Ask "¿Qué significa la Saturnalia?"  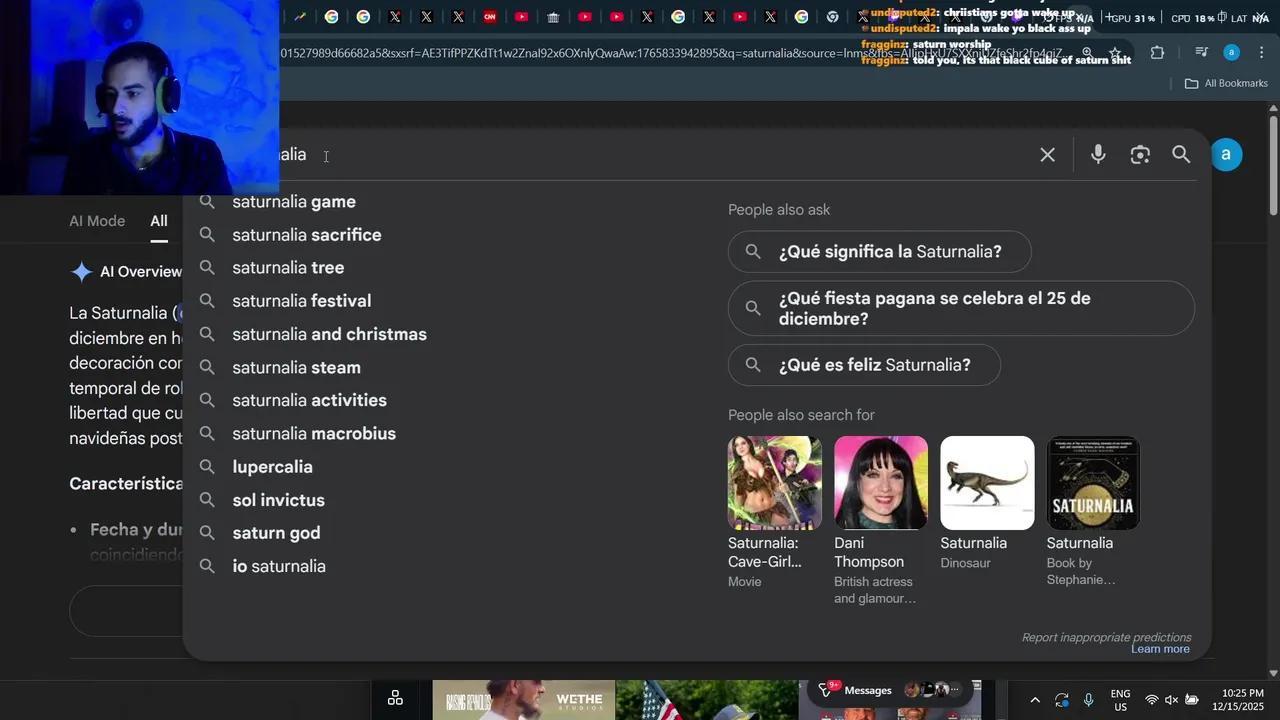tap(880, 252)
